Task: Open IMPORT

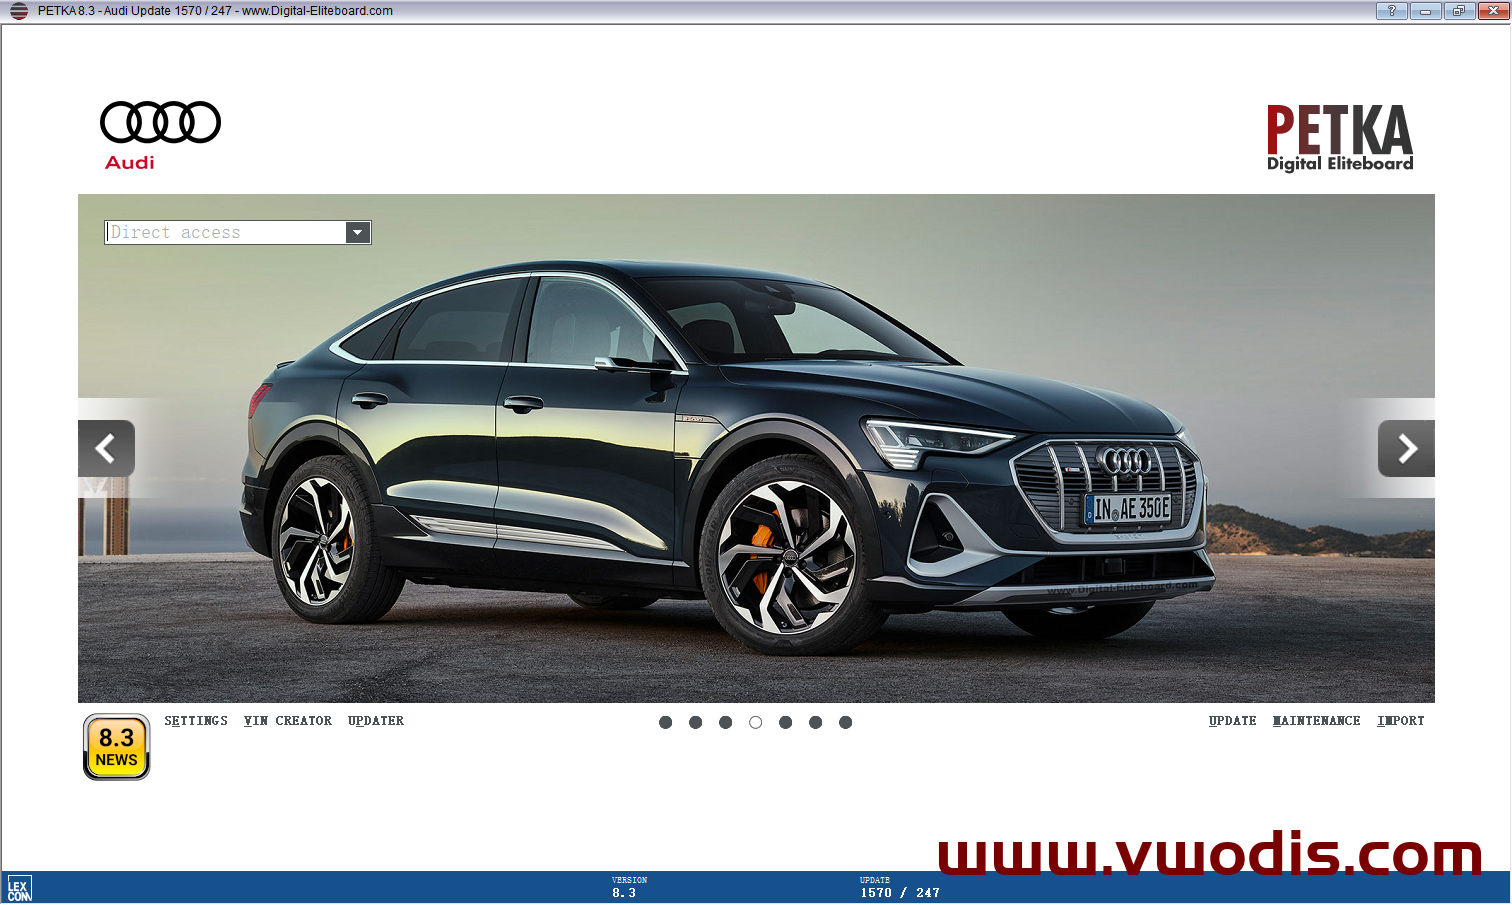Action: 1401,721
